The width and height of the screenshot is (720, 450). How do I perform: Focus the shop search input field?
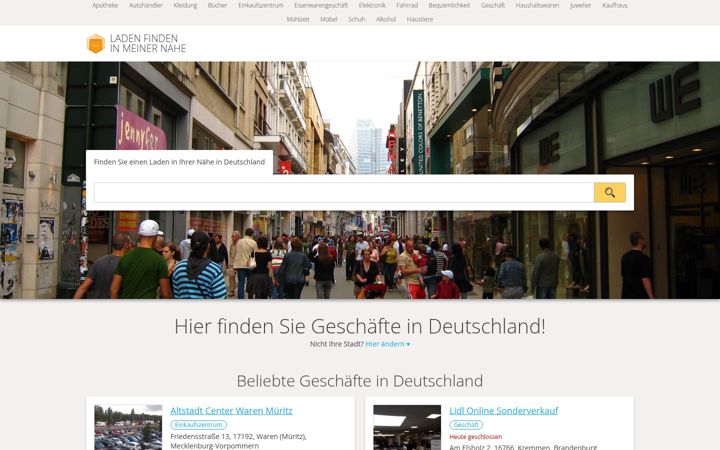pos(344,192)
